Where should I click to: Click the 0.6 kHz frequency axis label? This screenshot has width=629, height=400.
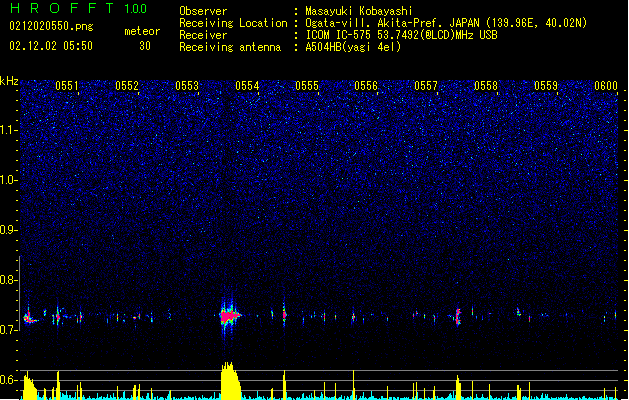pos(9,380)
